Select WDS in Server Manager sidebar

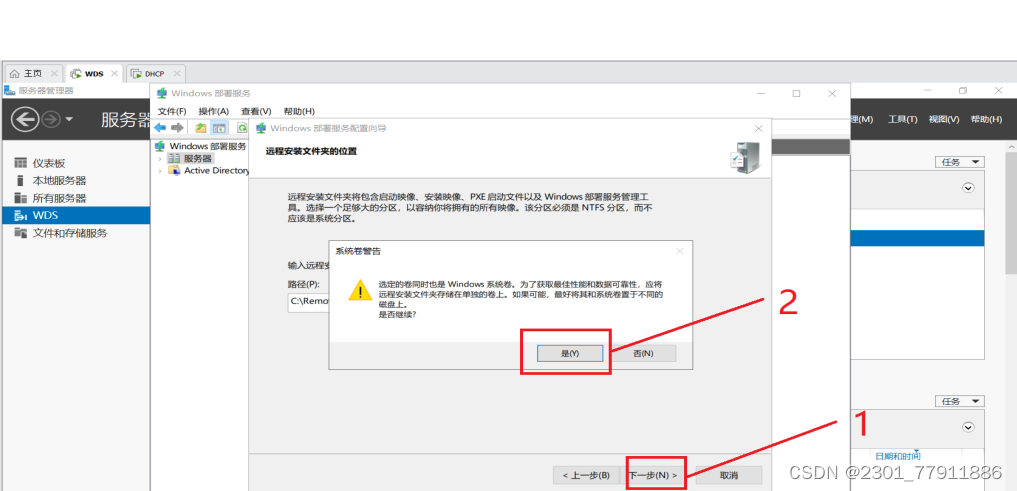75,215
